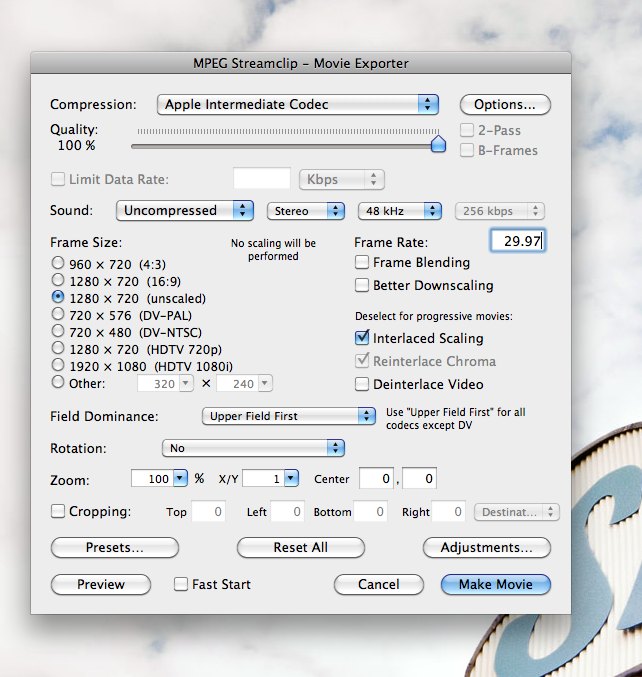Open the X/Y ratio combo arrow
Image resolution: width=642 pixels, height=677 pixels.
pos(291,478)
